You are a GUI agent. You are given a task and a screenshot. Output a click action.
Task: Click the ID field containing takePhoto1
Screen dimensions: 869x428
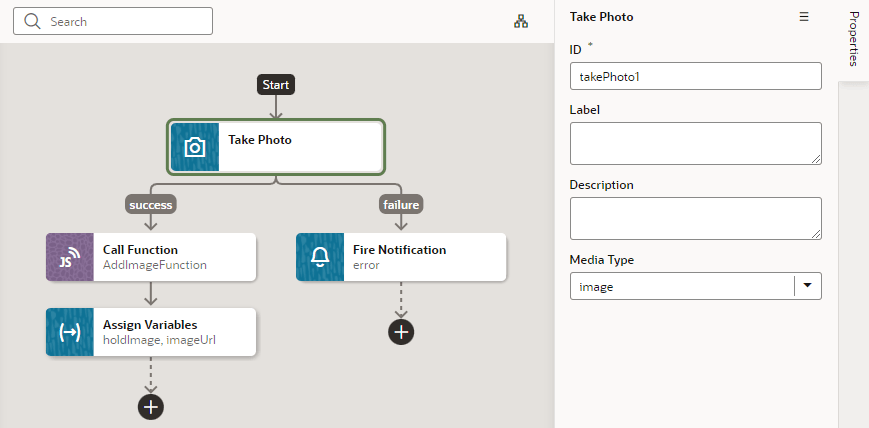pos(696,77)
